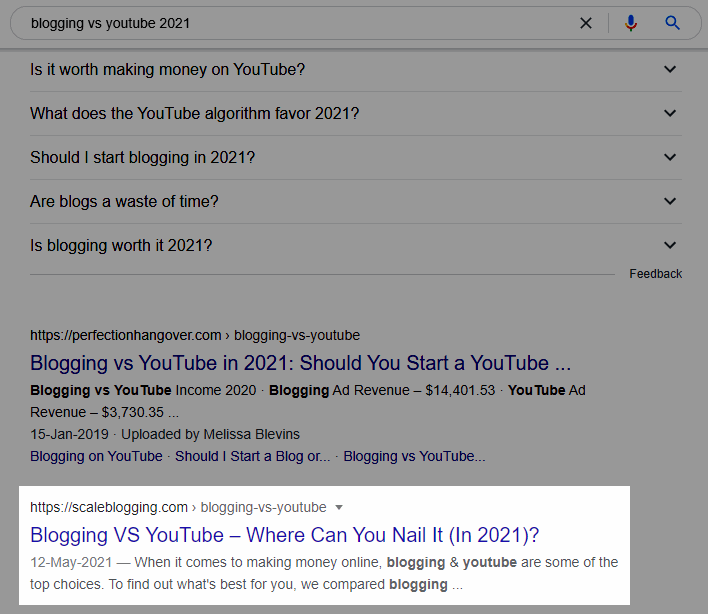708x614 pixels.
Task: Click "15-Jan-2019 · Uploaded by Melissa Blevins" text
Action: click(x=165, y=434)
